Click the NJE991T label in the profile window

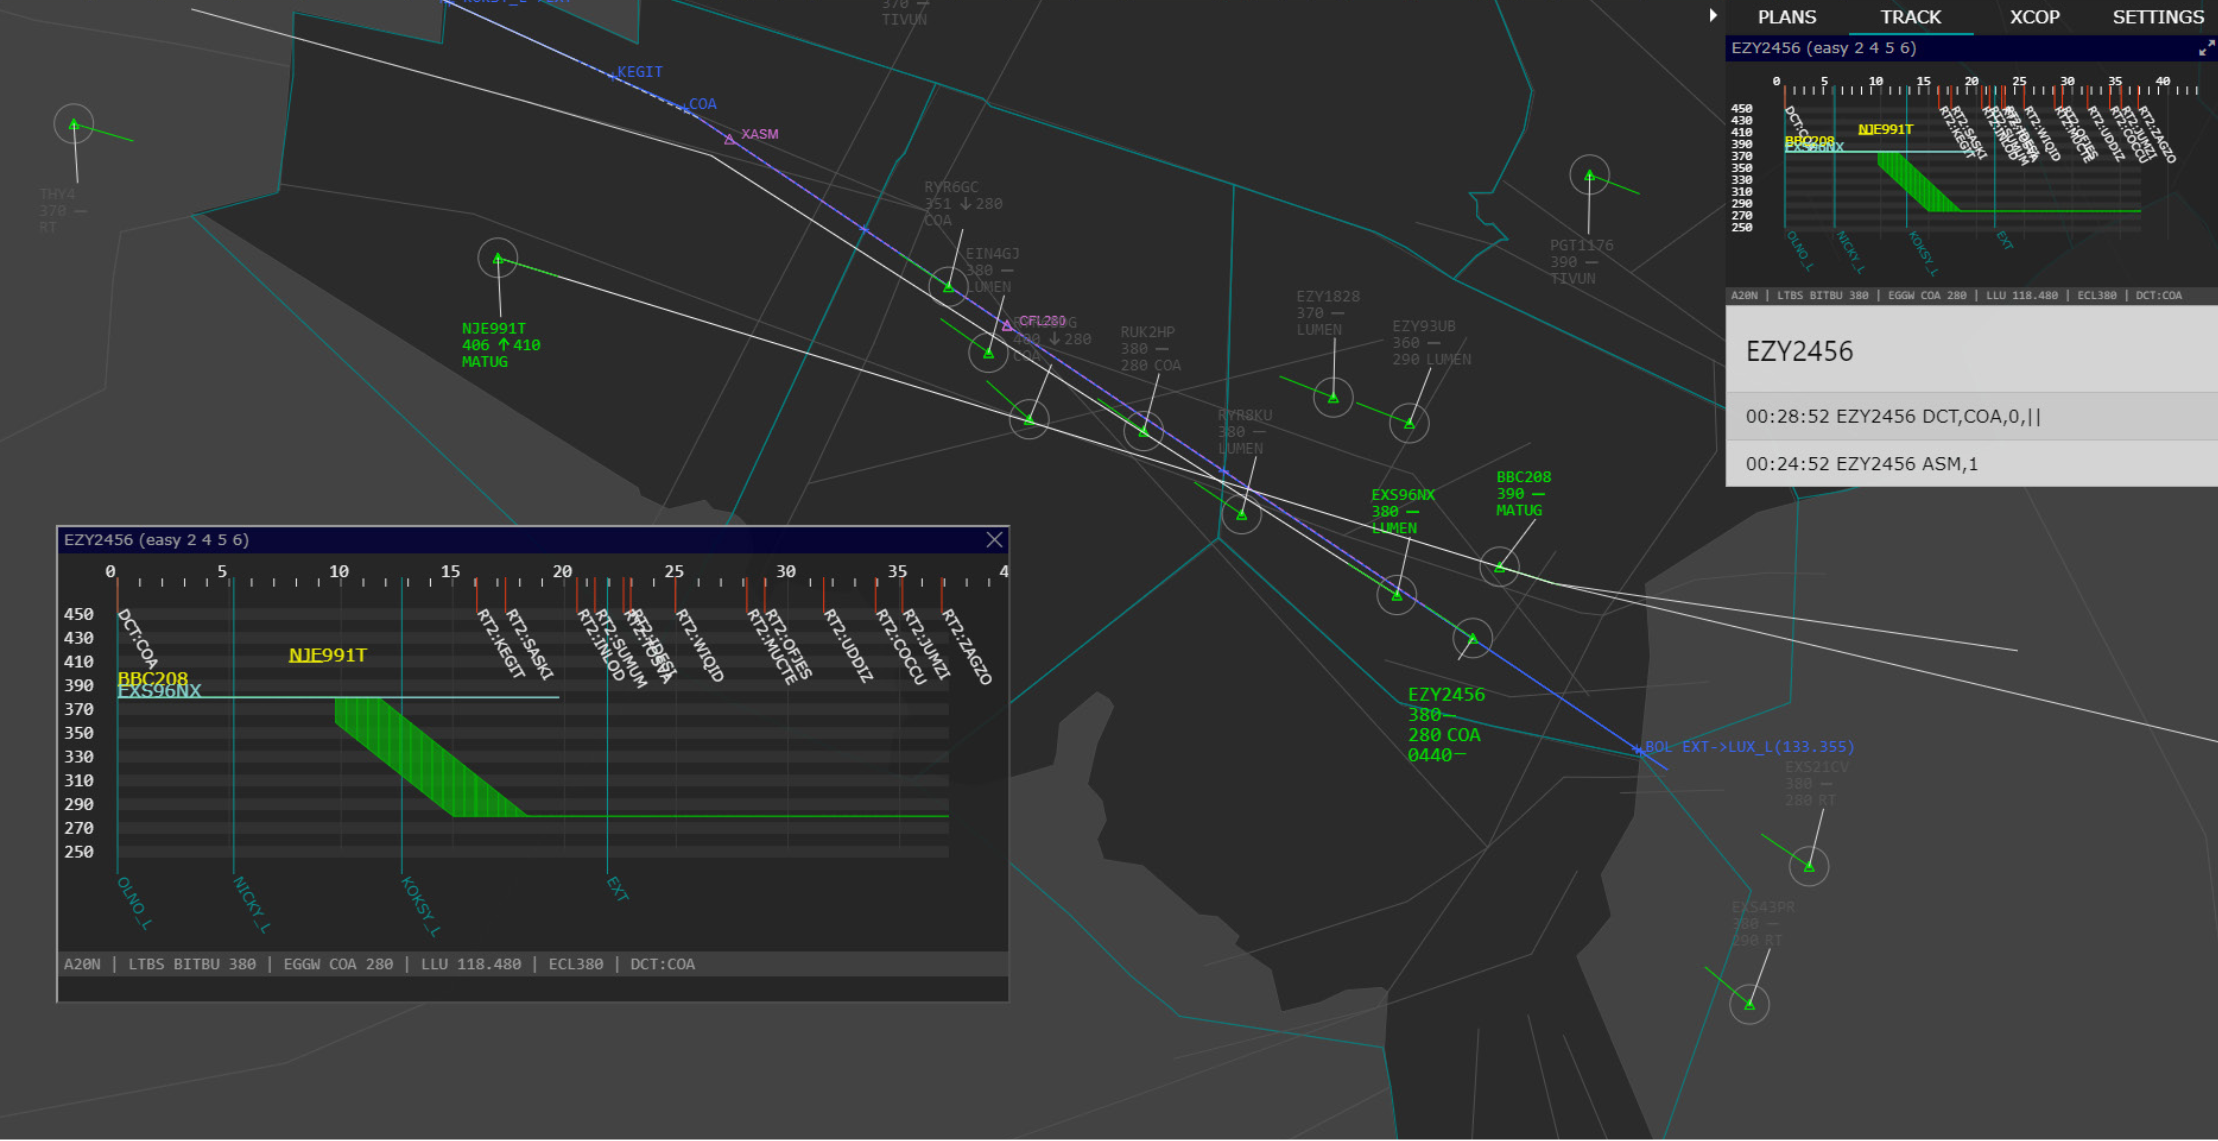tap(327, 655)
